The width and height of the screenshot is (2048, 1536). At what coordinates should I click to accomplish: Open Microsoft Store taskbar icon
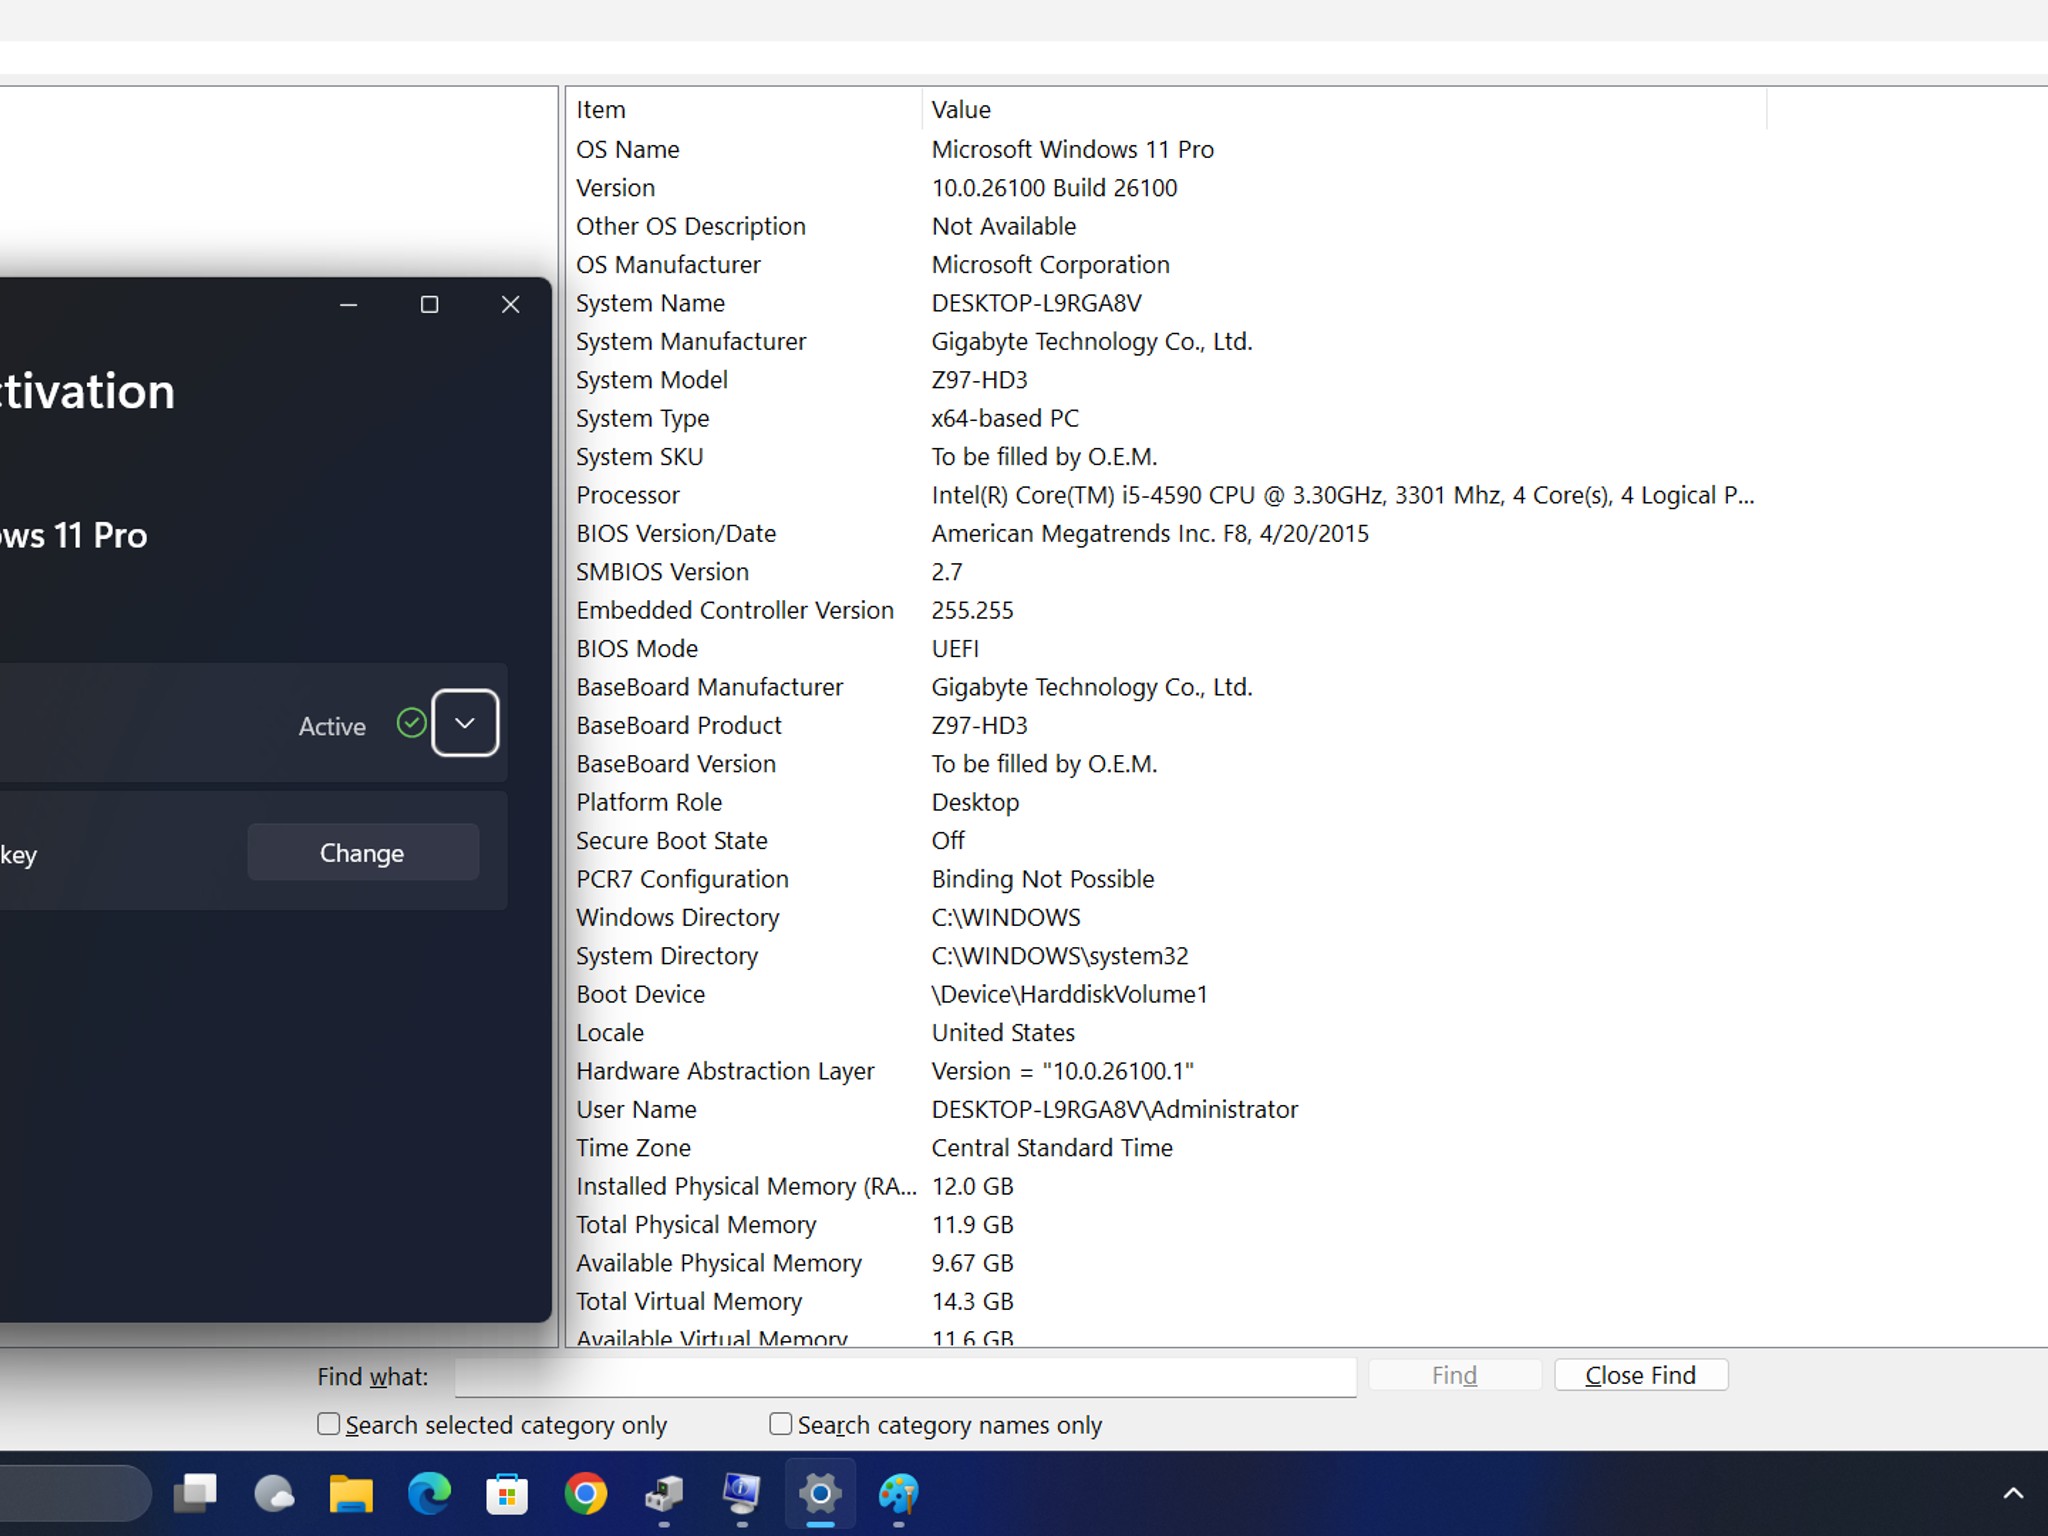tap(507, 1494)
